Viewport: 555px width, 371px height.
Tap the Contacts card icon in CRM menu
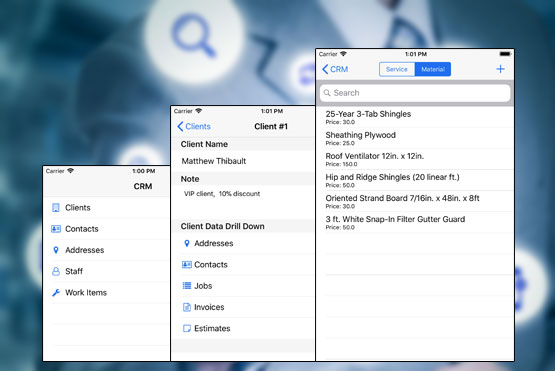56,229
